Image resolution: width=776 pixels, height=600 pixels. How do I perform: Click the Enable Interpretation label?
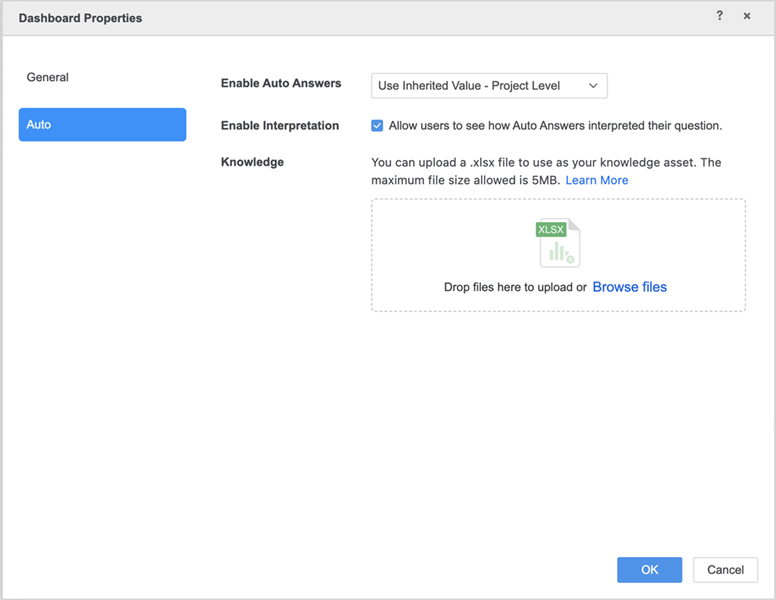point(280,126)
